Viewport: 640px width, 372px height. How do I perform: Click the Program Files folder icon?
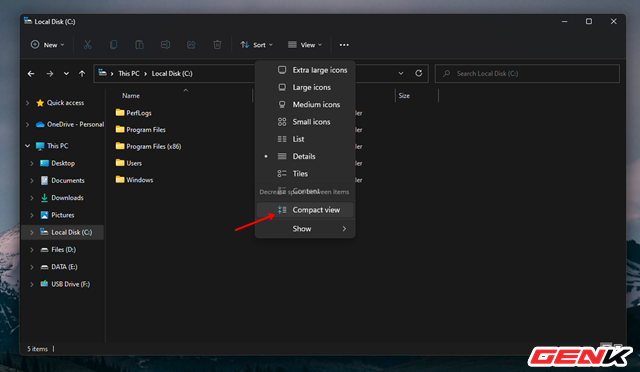click(x=120, y=129)
